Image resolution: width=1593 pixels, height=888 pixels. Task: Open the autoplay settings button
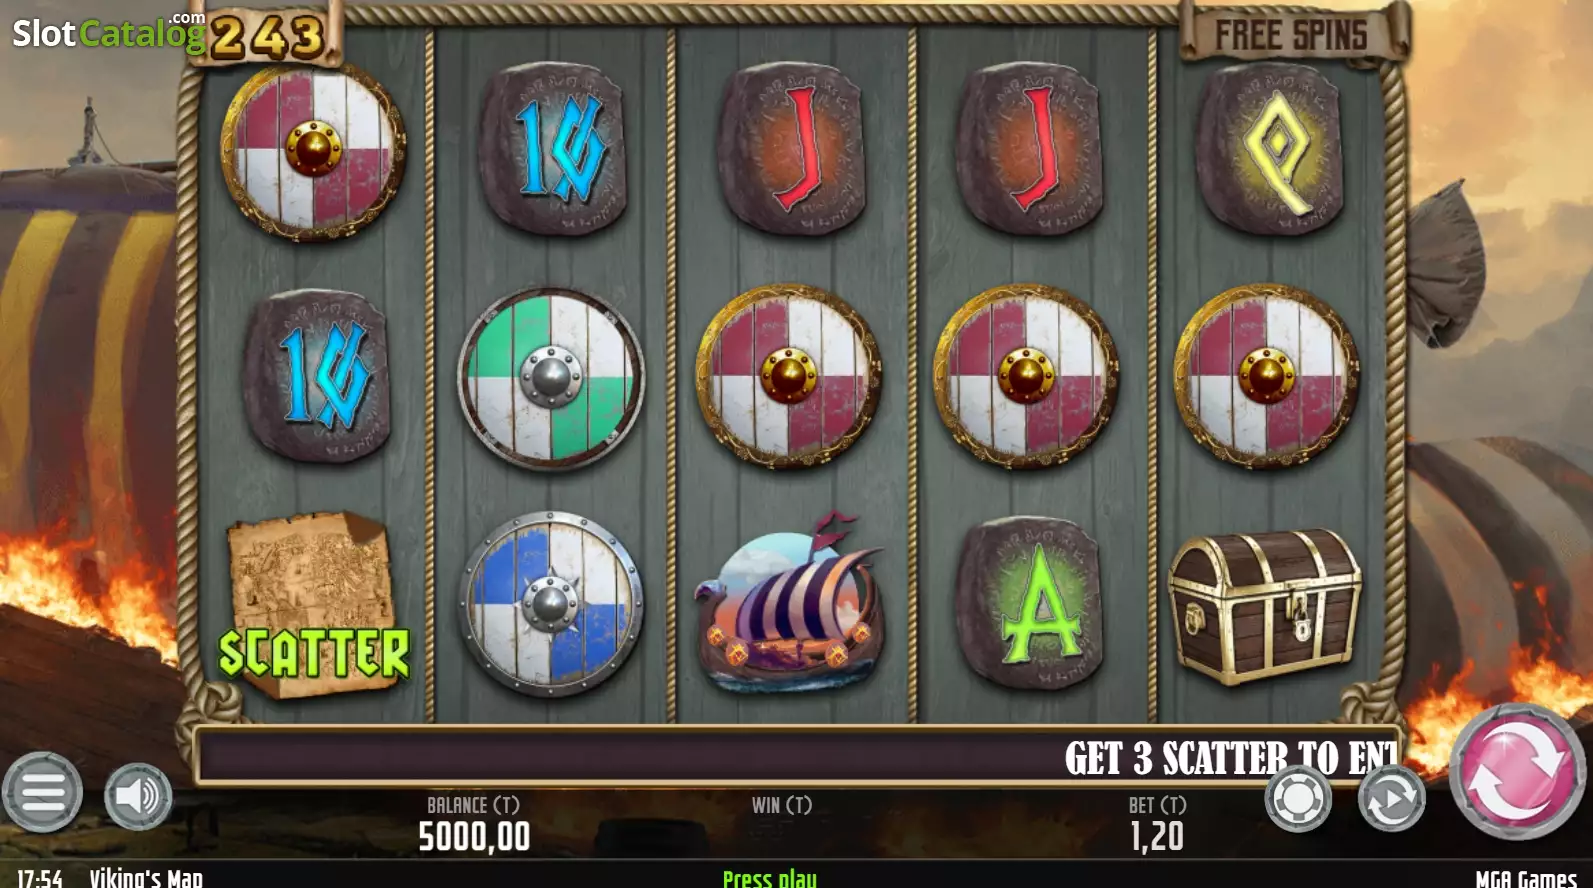click(1391, 798)
